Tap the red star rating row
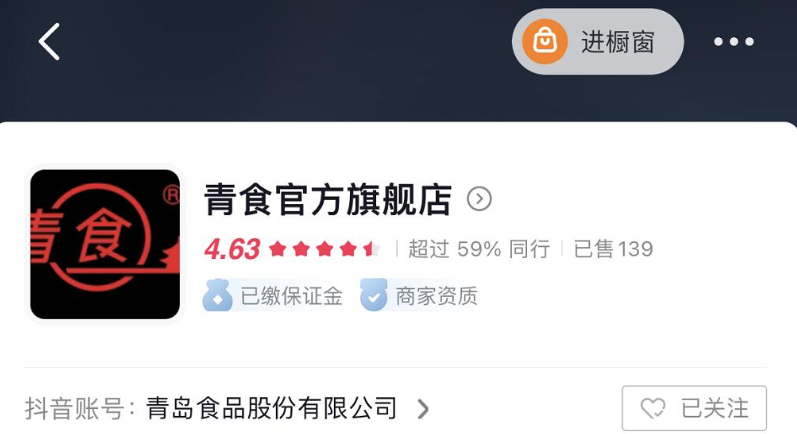 click(x=324, y=249)
